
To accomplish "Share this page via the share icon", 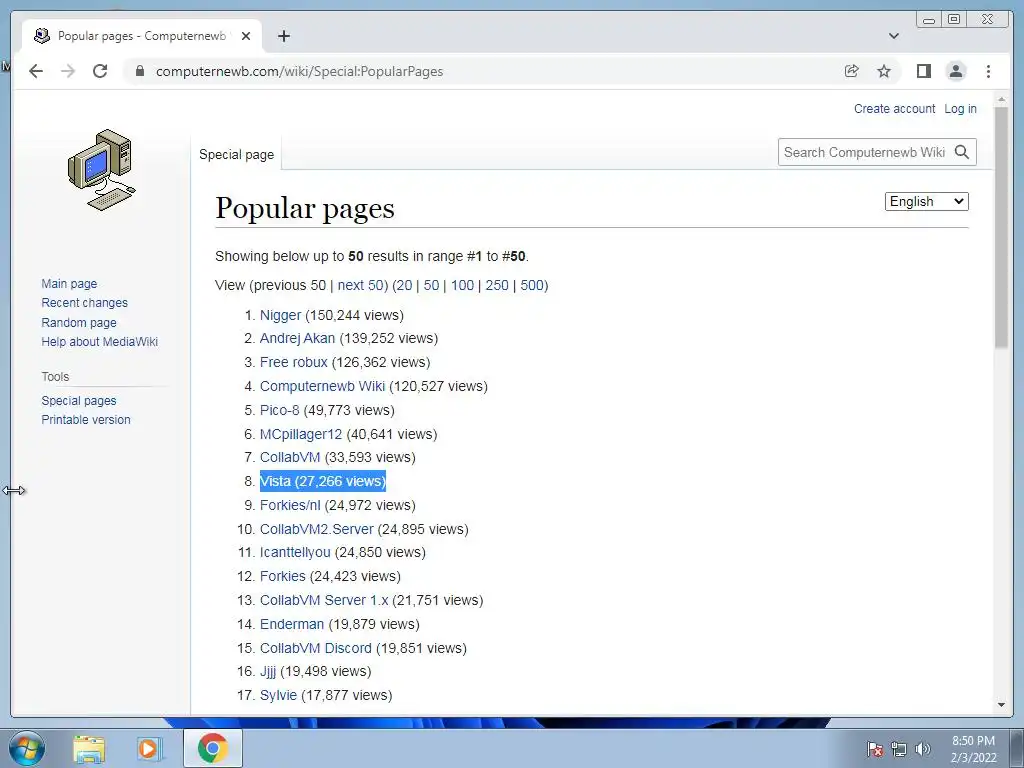I will point(851,71).
